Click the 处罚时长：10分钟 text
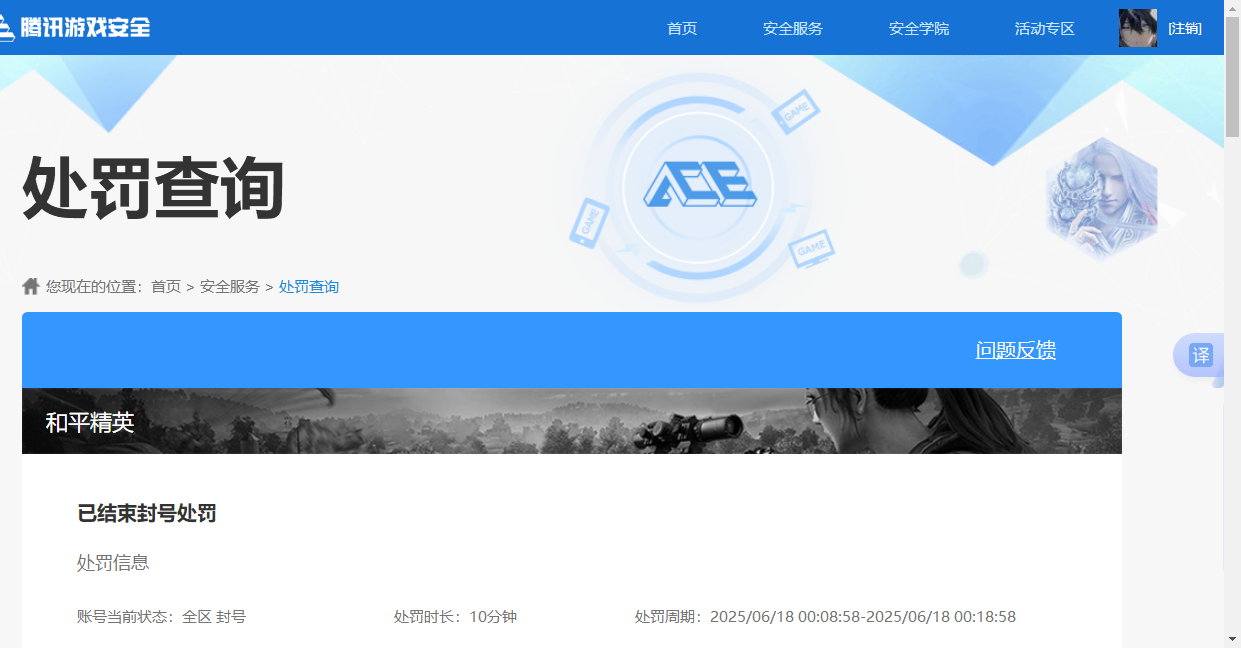Viewport: 1241px width, 648px height. pyautogui.click(x=455, y=617)
